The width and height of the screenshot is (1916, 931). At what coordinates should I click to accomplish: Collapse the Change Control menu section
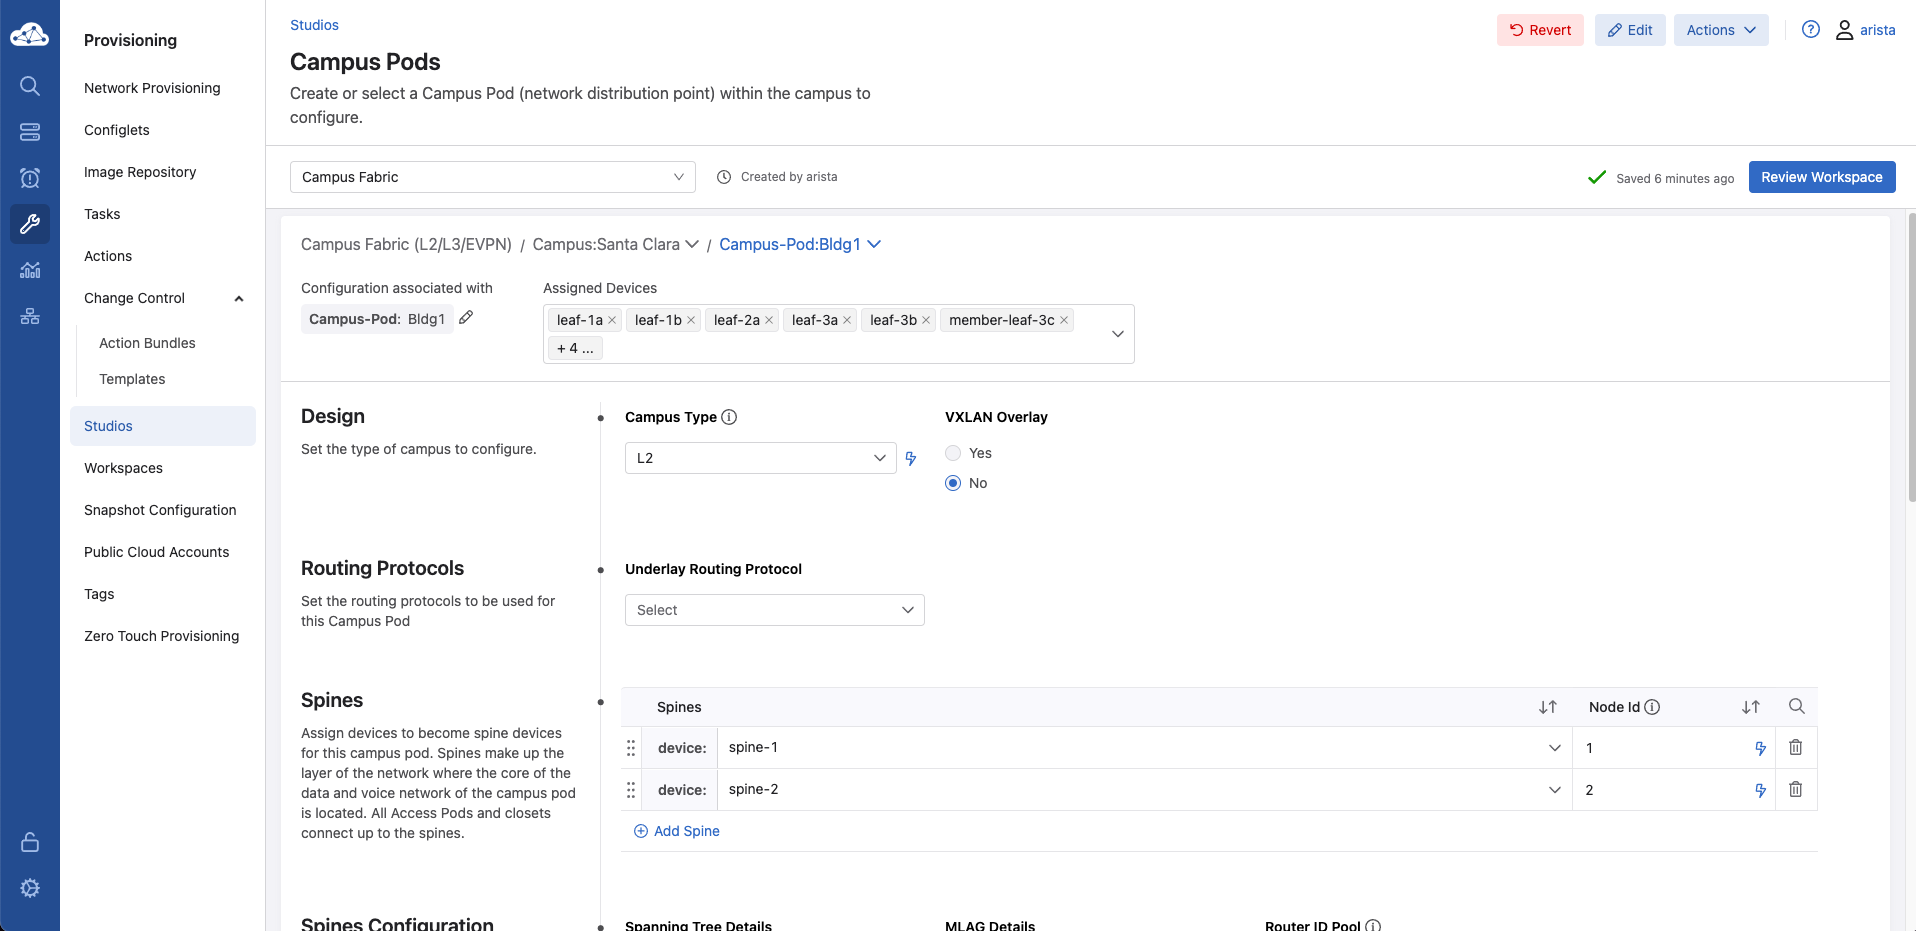[x=239, y=298]
